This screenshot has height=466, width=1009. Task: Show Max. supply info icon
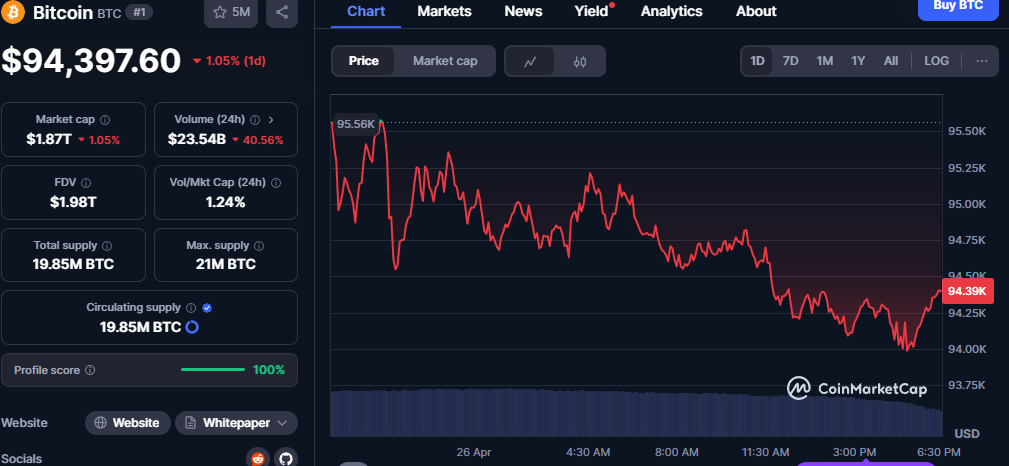click(259, 246)
